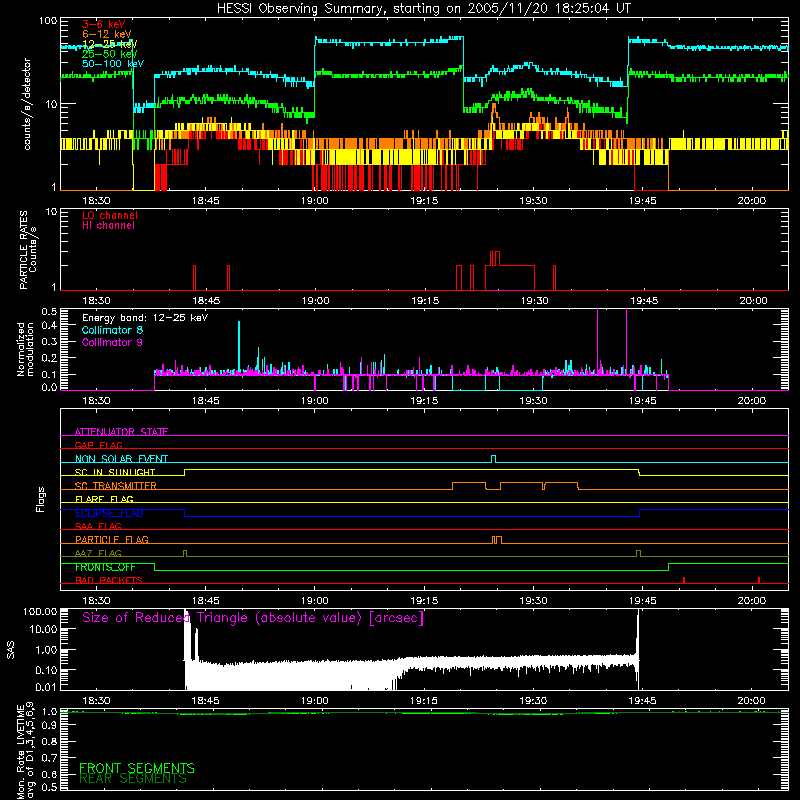Click the cyan Collimator 8 spike near 18:49
This screenshot has width=800, height=800.
239,347
